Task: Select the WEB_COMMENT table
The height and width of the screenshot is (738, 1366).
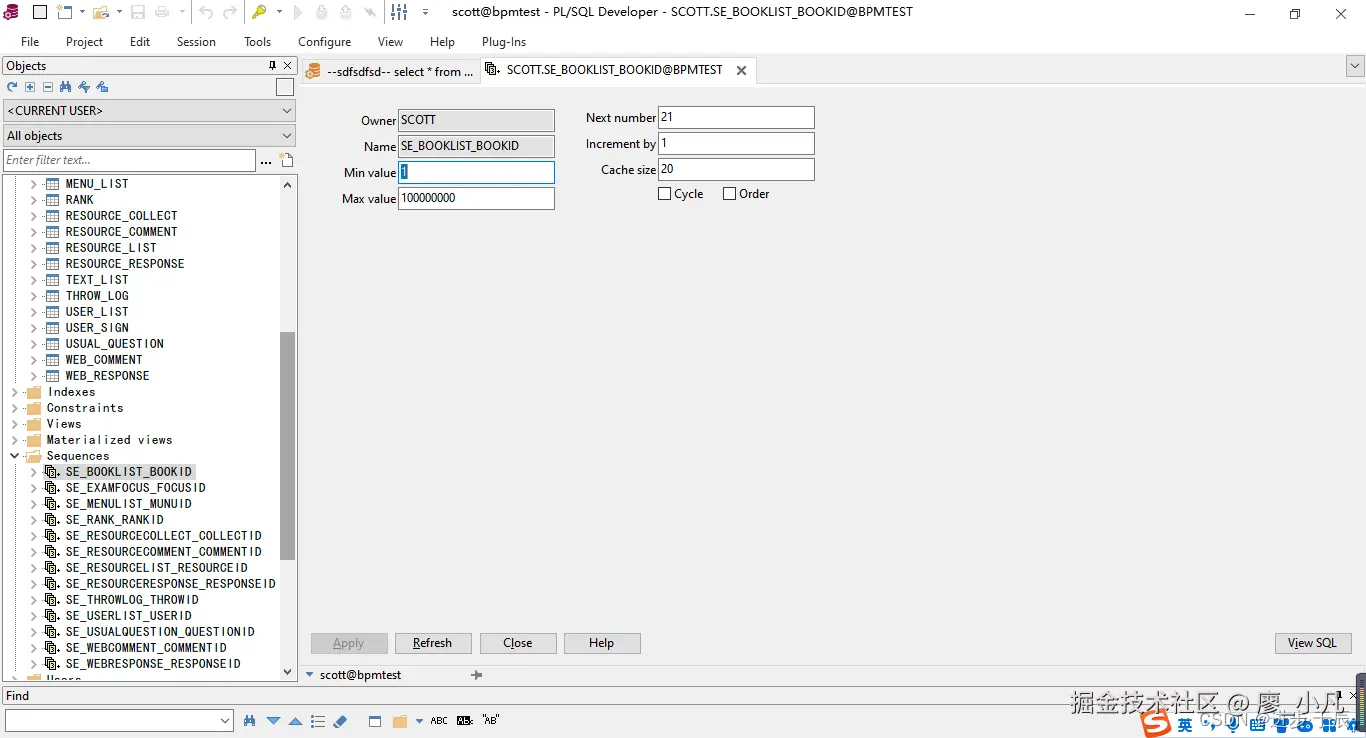Action: coord(104,360)
